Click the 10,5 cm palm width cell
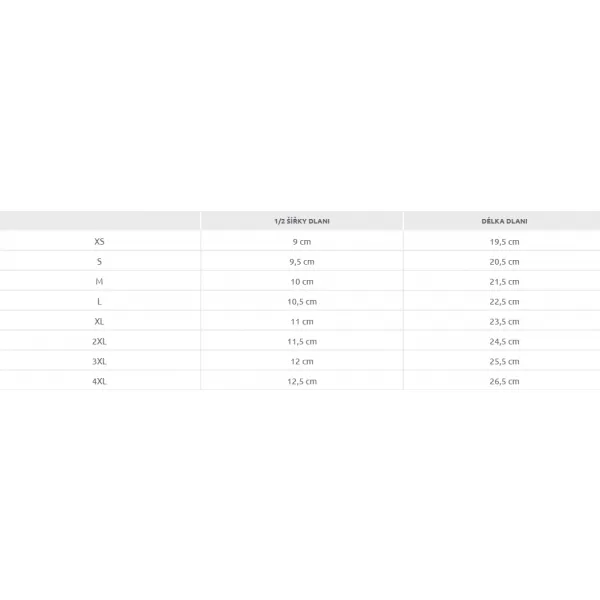This screenshot has width=600, height=600. [302, 302]
